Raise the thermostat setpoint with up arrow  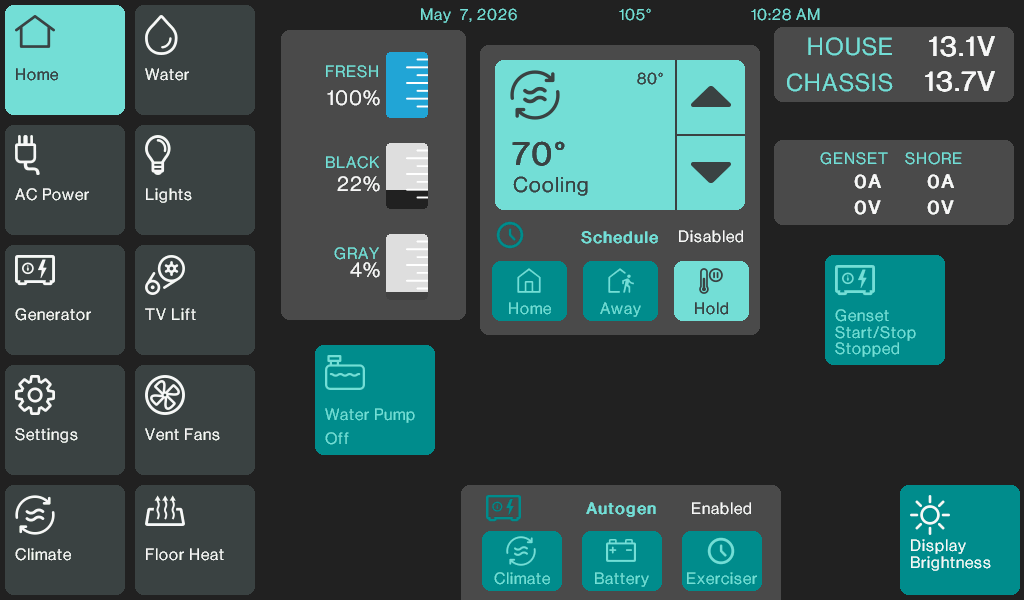(711, 97)
